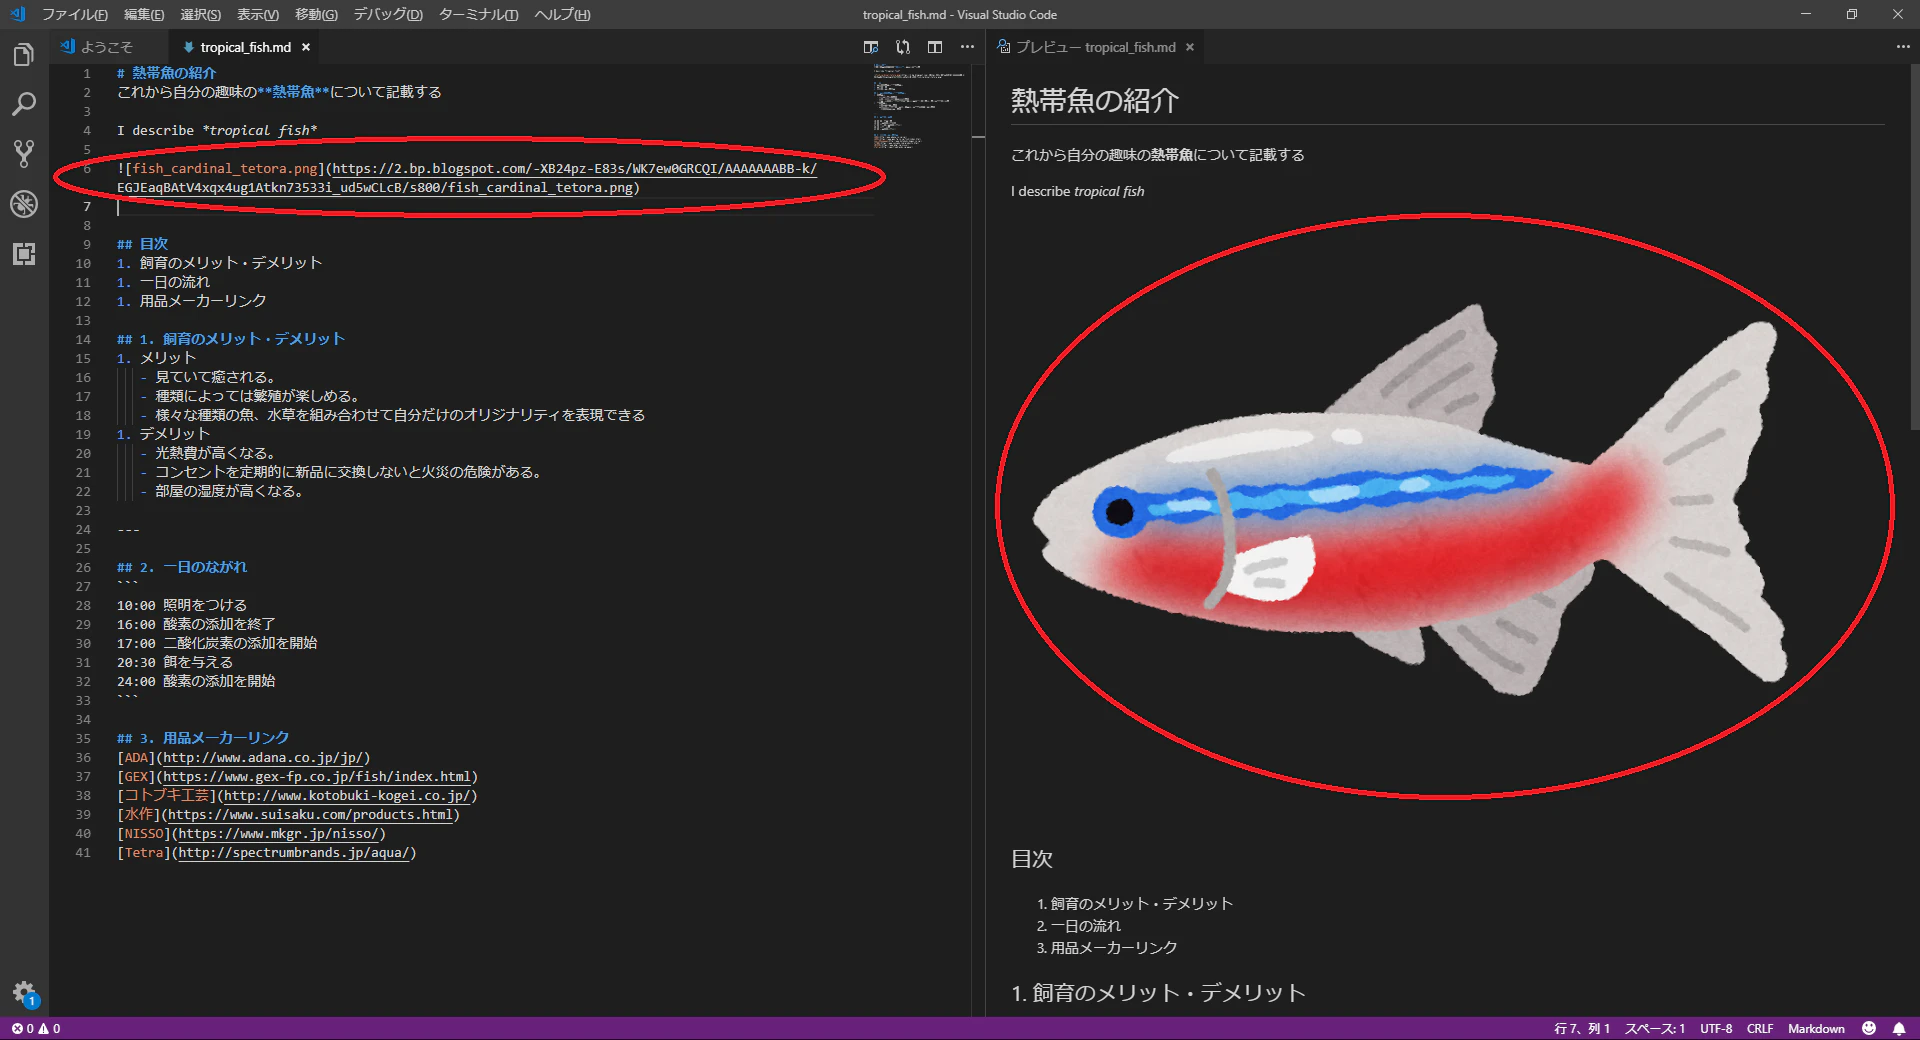Open the Debug view in activity bar
The width and height of the screenshot is (1920, 1040).
[x=24, y=204]
